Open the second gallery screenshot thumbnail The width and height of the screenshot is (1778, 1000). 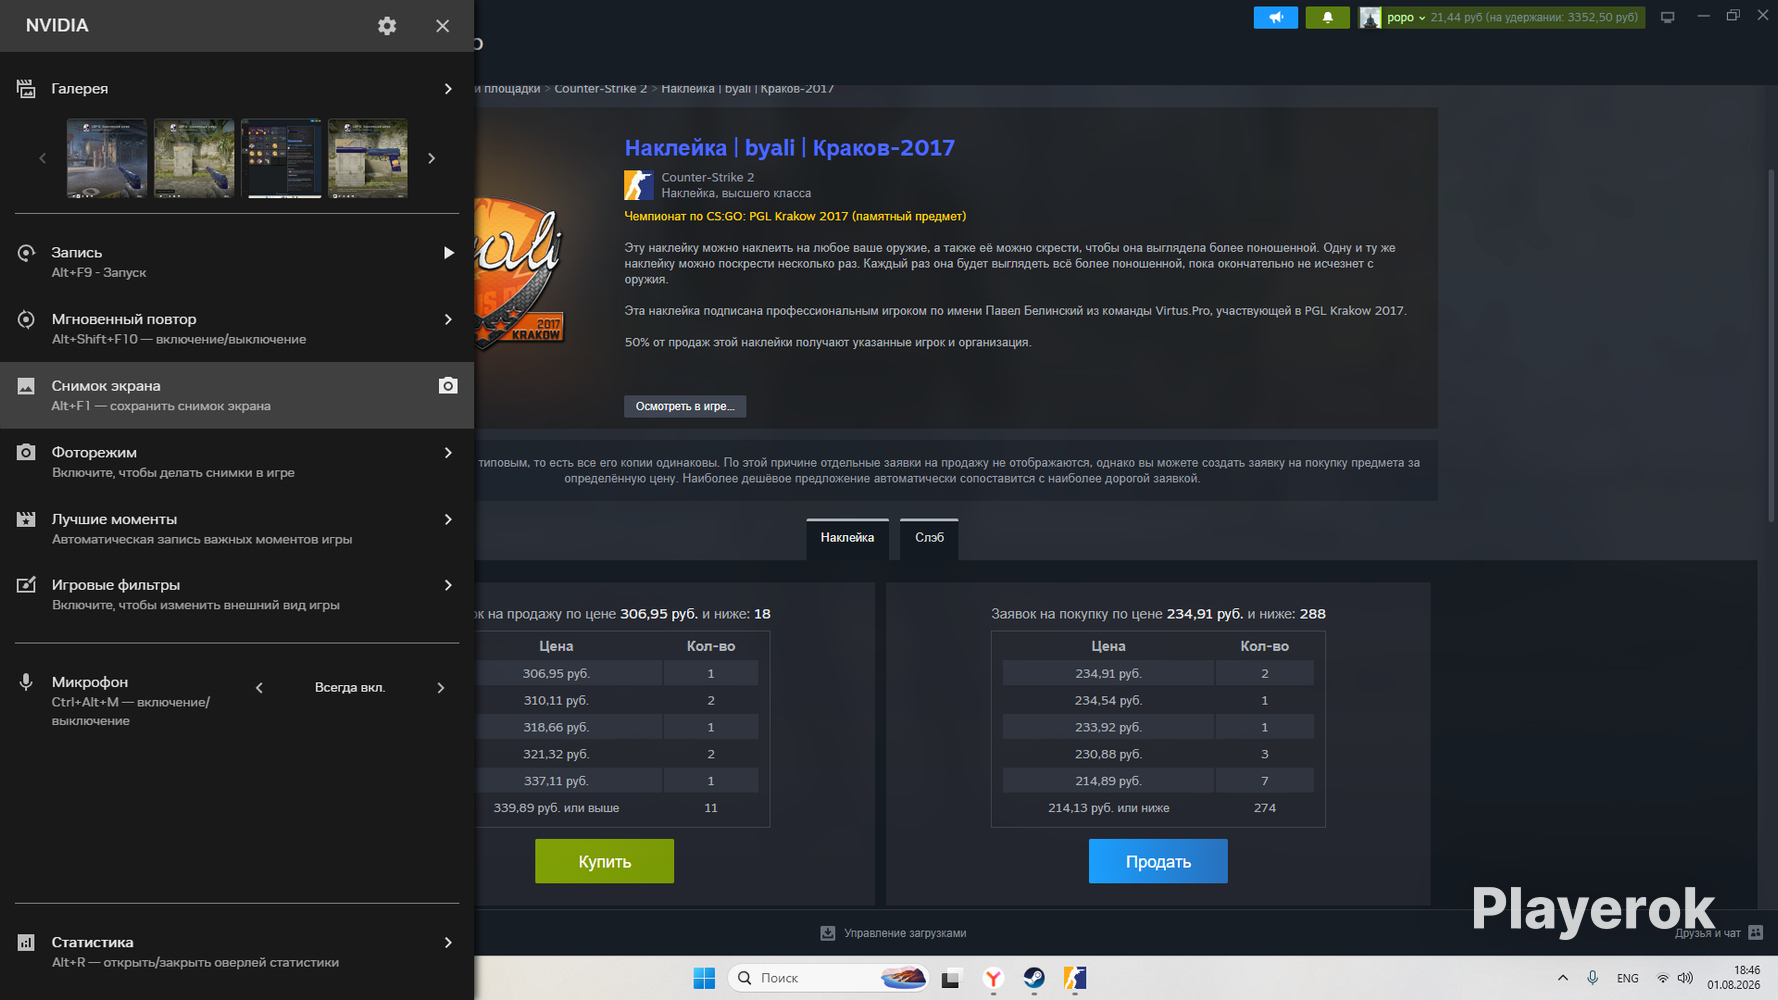click(x=194, y=158)
